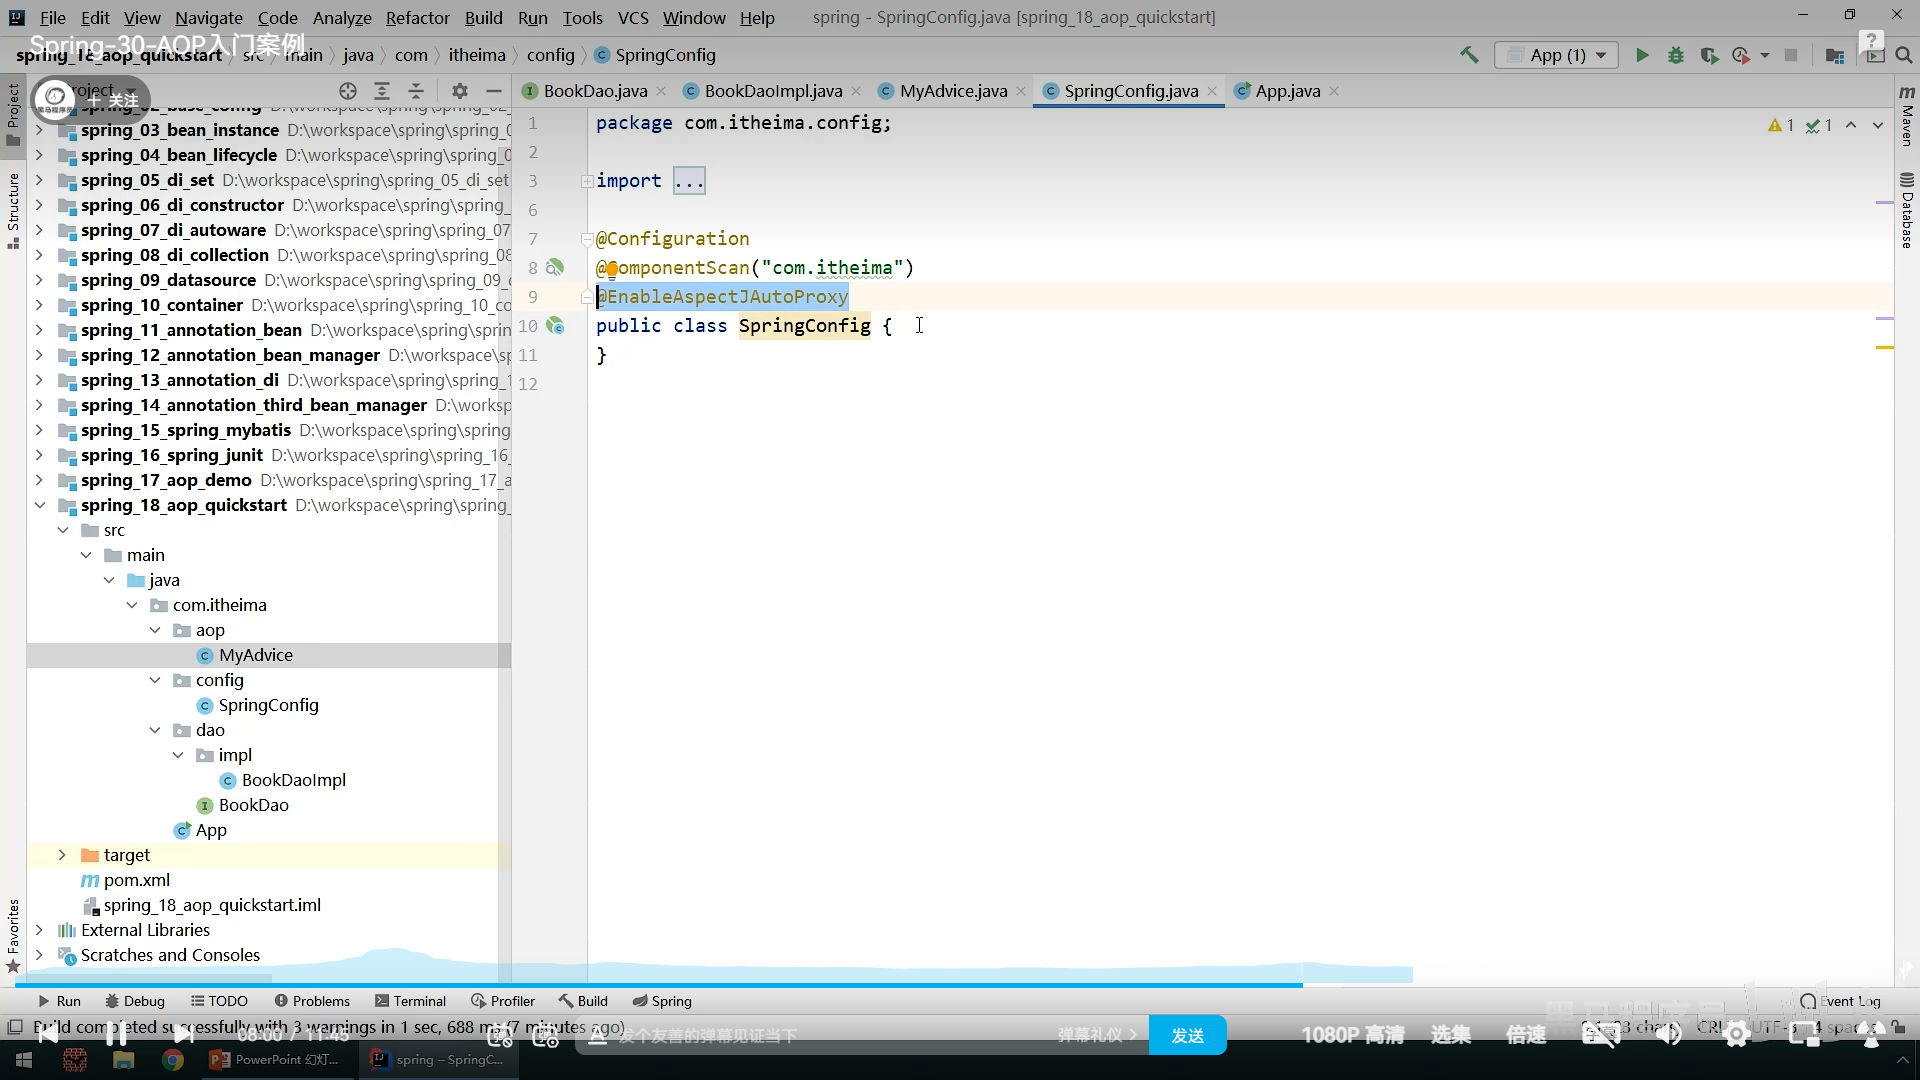Expand the target folder
Viewport: 1920px width, 1080px height.
click(62, 855)
